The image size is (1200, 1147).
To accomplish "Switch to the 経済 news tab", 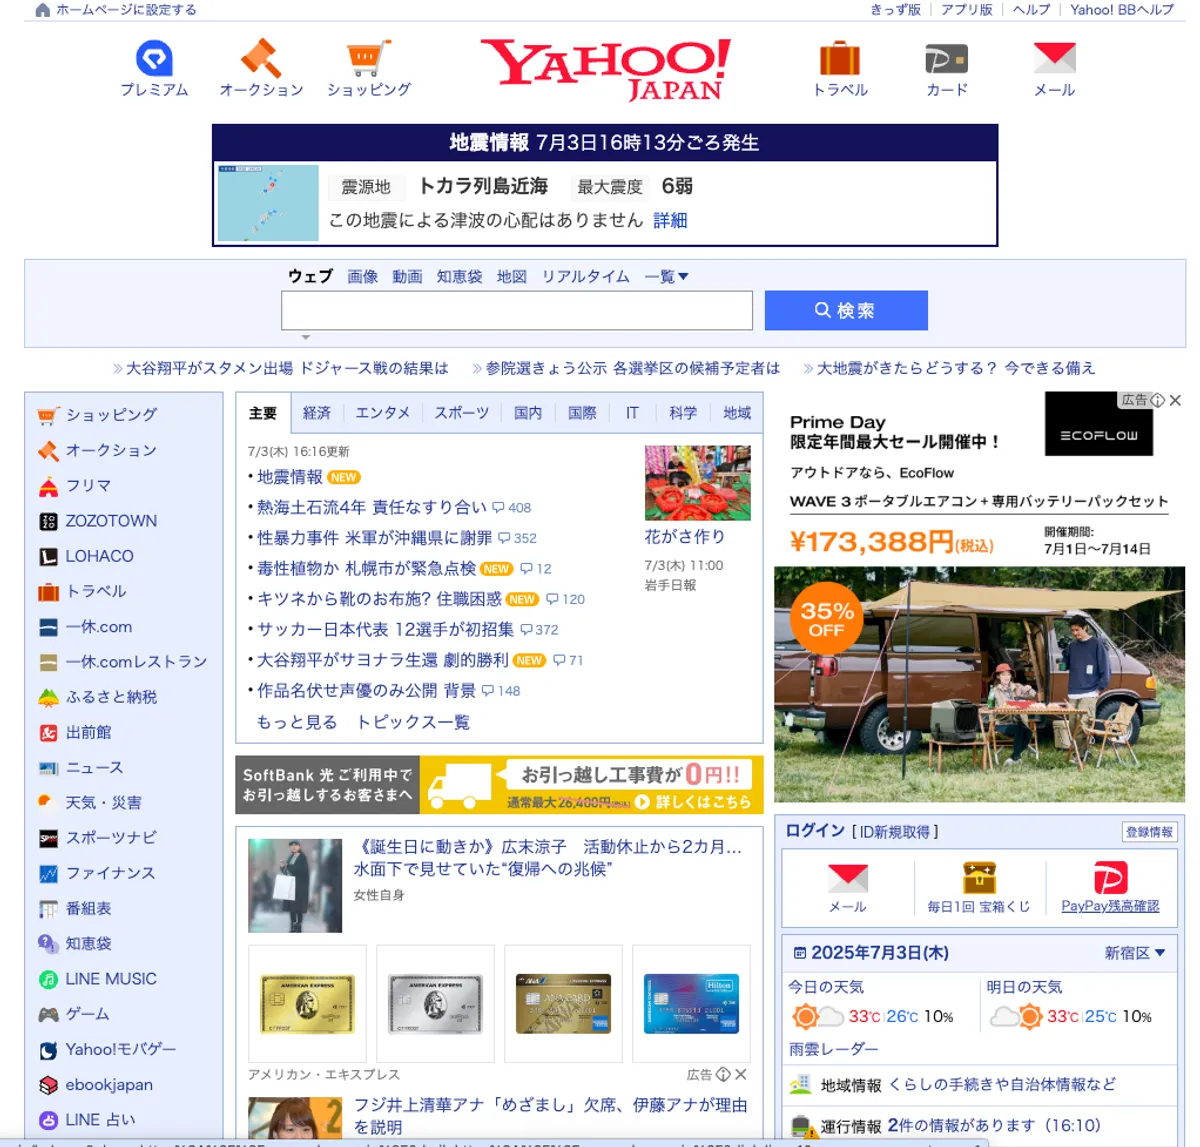I will 317,413.
